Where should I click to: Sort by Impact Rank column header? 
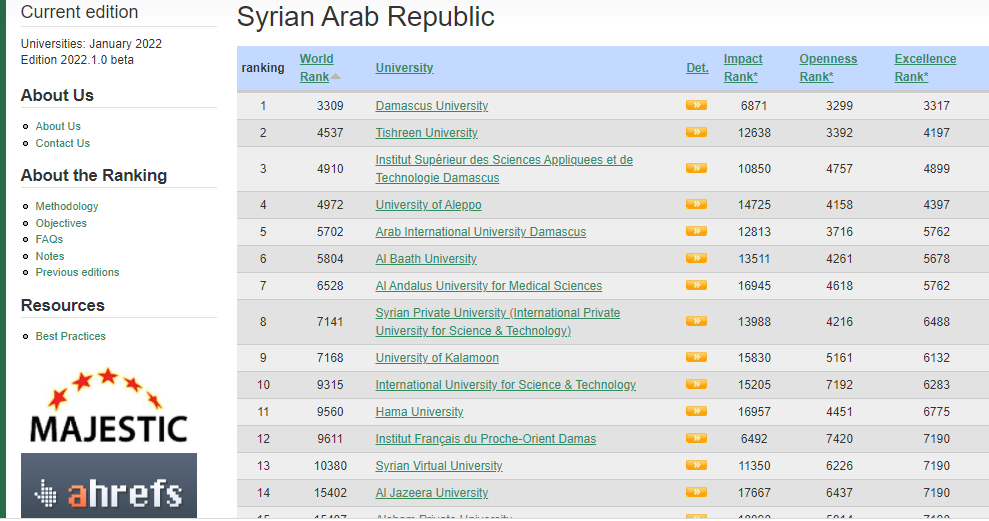[x=742, y=68]
